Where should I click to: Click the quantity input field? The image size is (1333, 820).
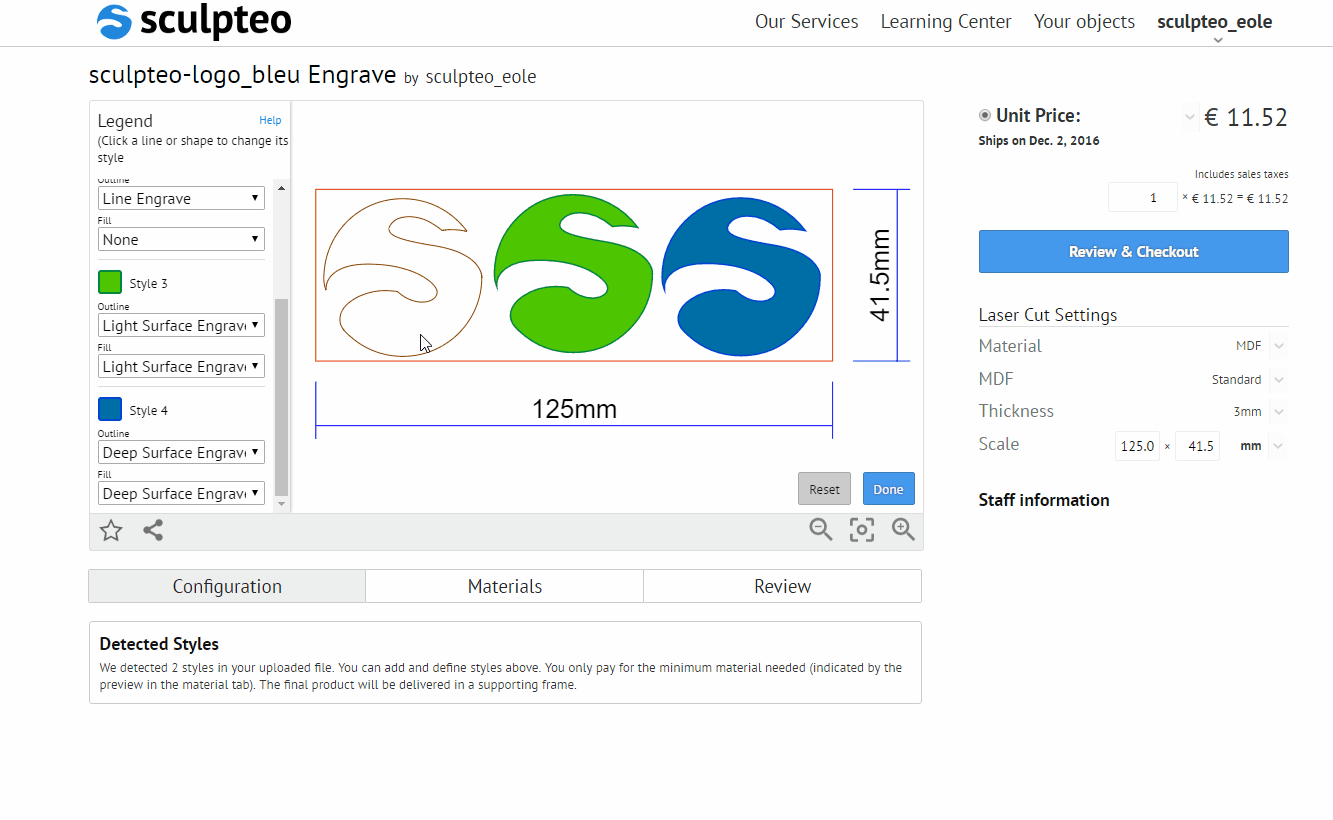click(x=1143, y=197)
